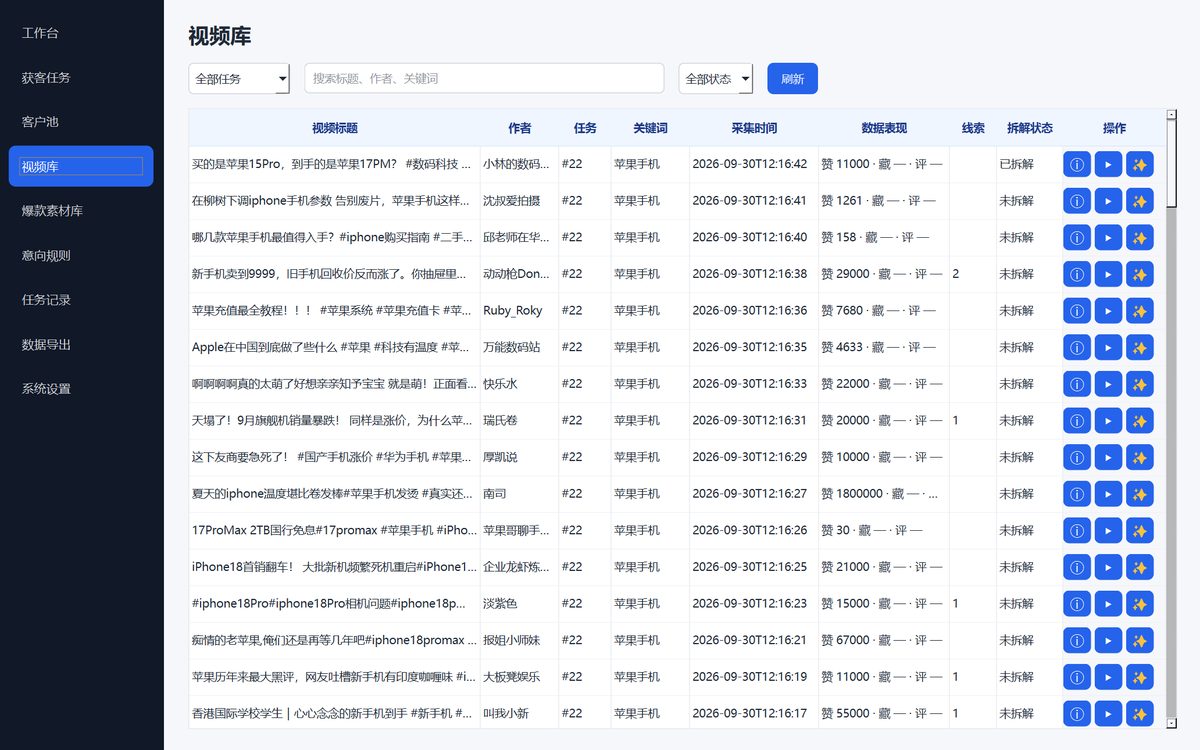Click the 刷新 refresh button
Image resolution: width=1200 pixels, height=750 pixels.
click(x=792, y=78)
